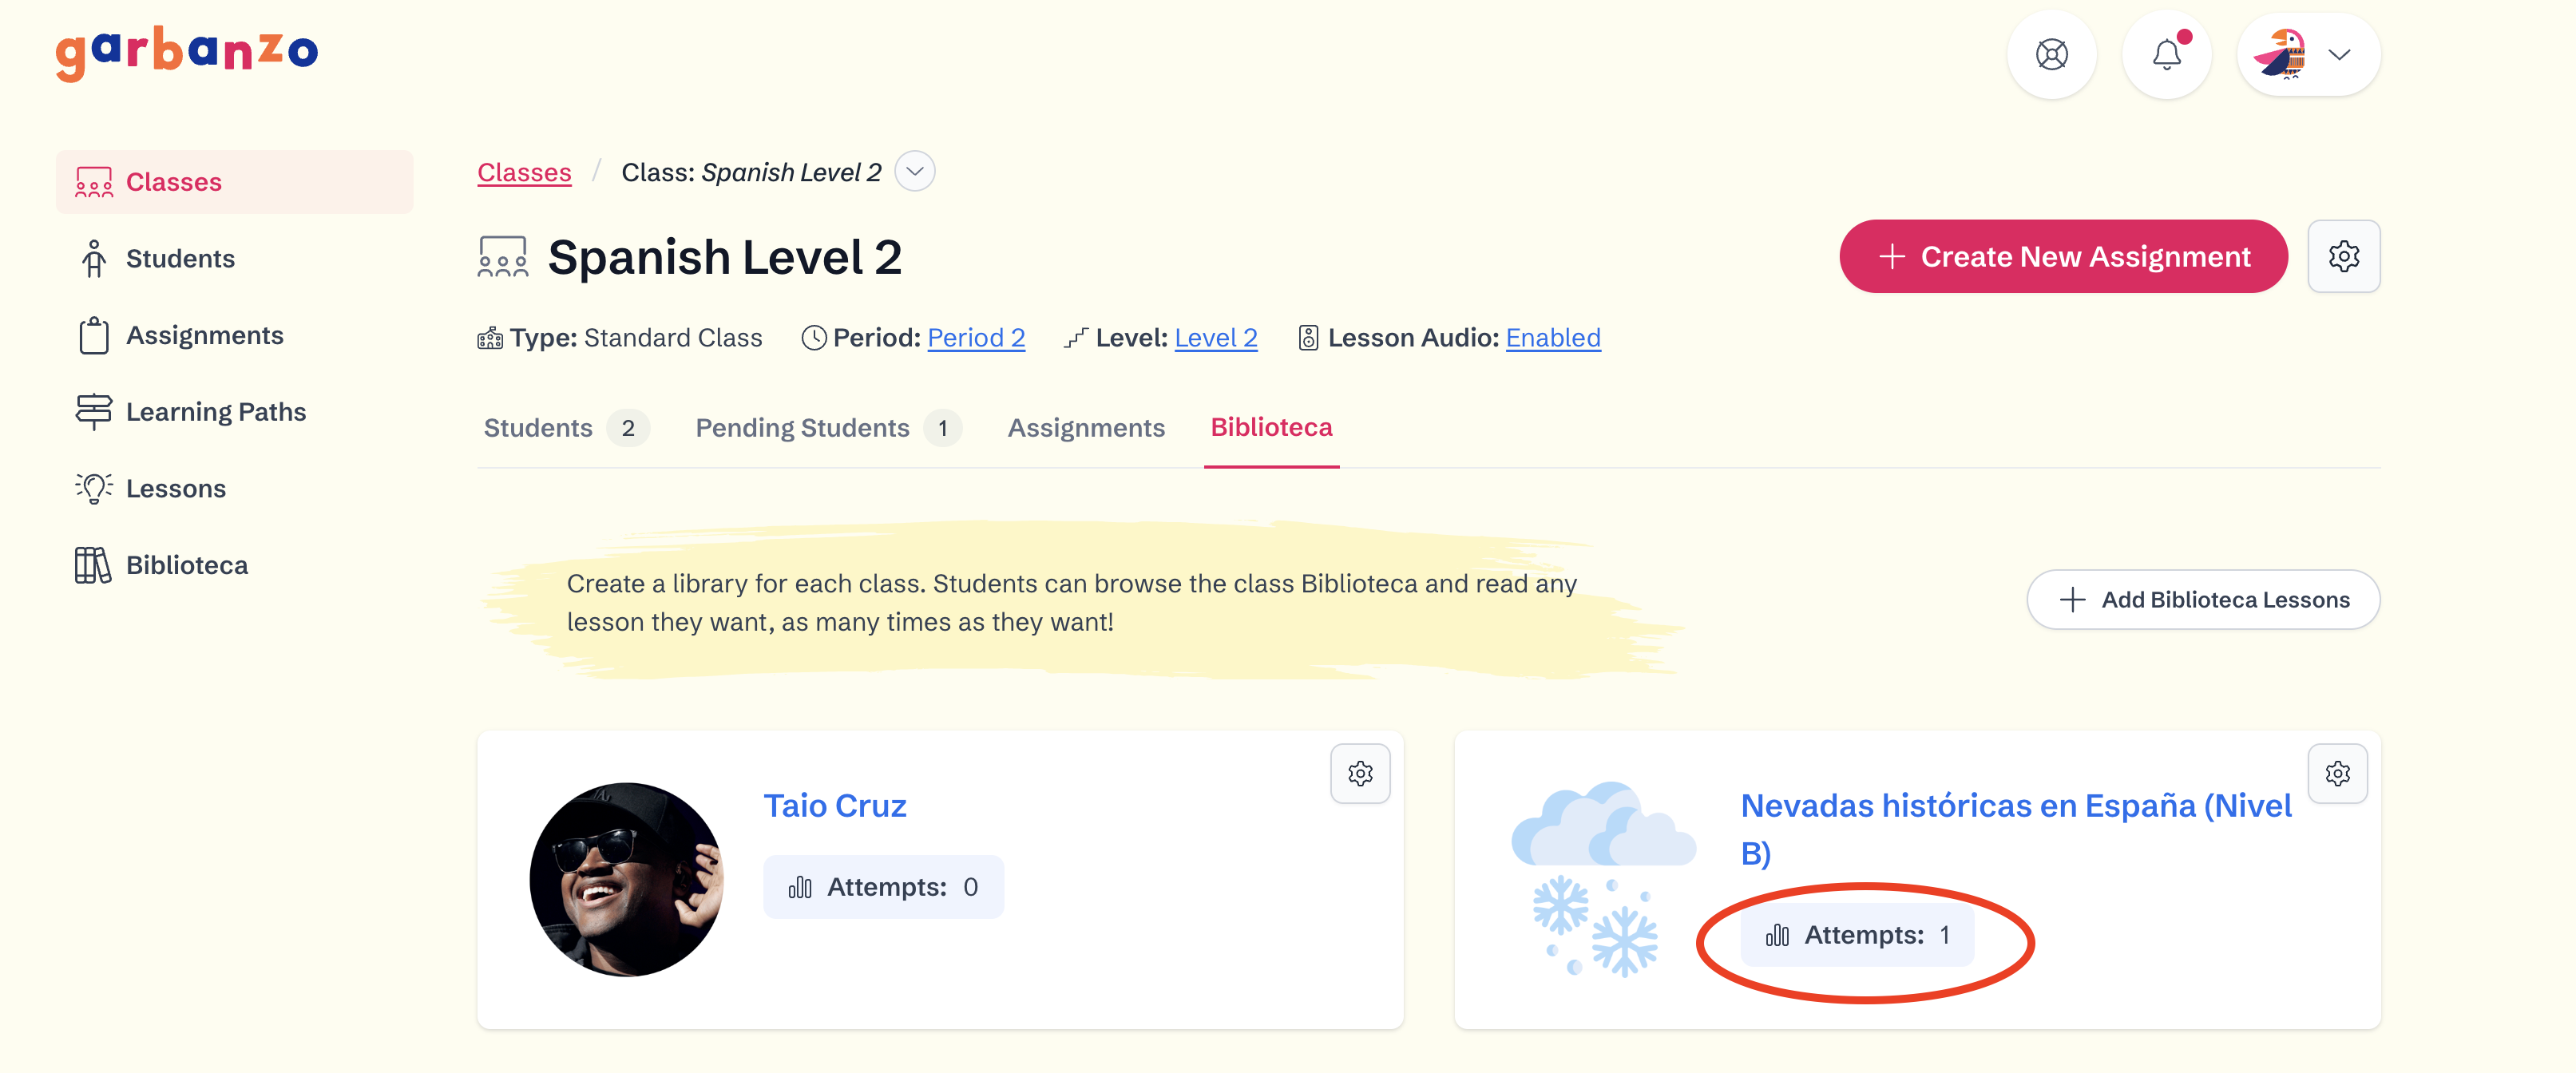Switch to the Assignments tab
This screenshot has width=2576, height=1073.
[x=1086, y=428]
